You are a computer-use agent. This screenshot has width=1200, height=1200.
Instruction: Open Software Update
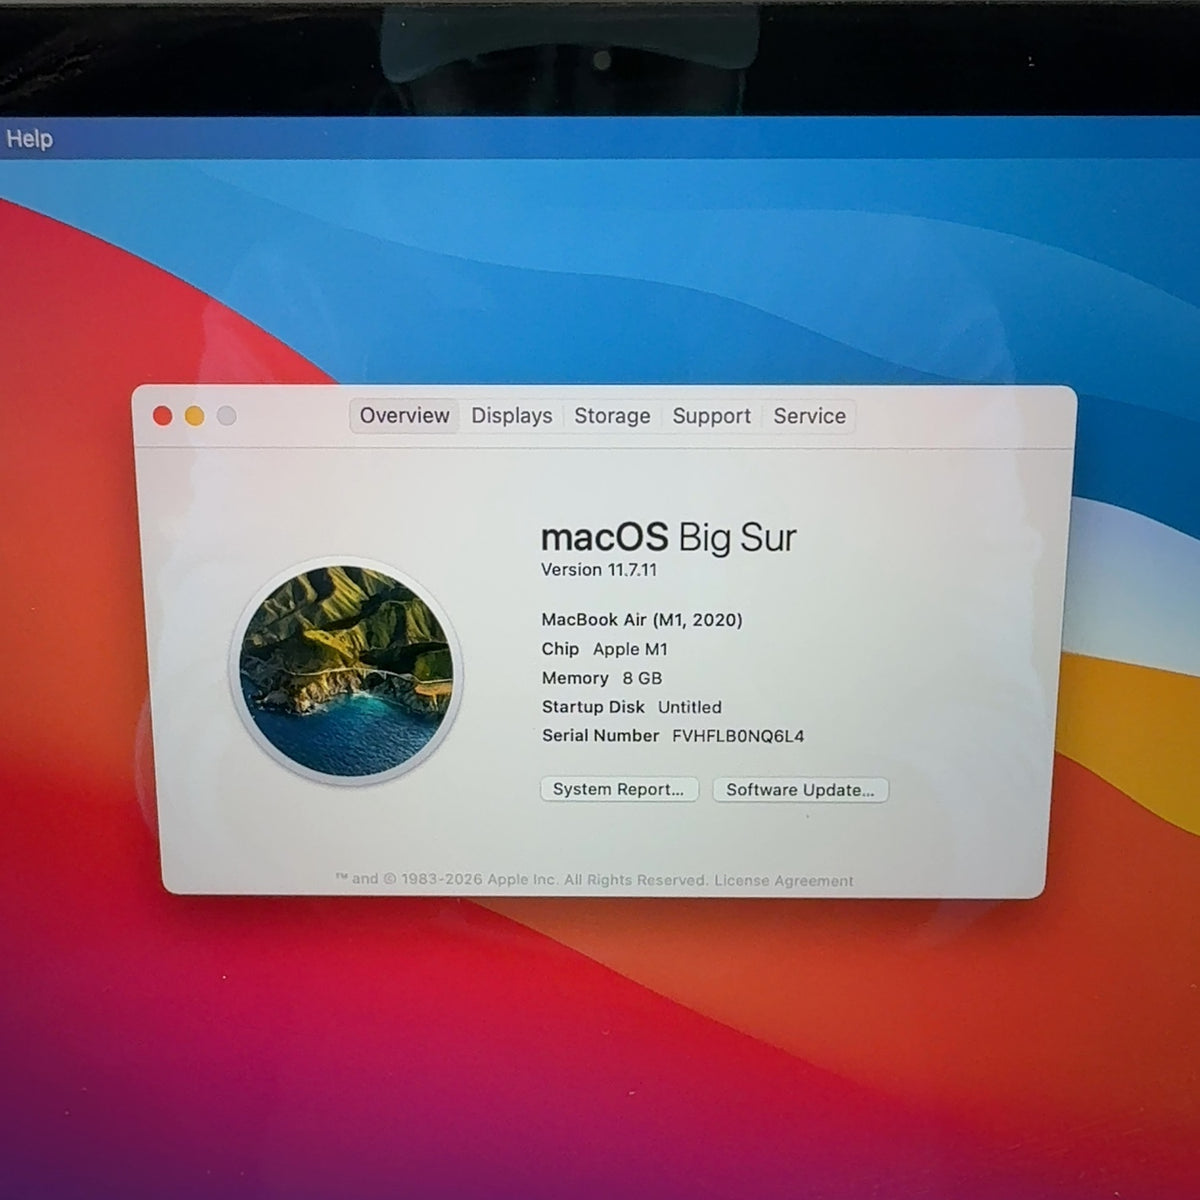[x=800, y=790]
